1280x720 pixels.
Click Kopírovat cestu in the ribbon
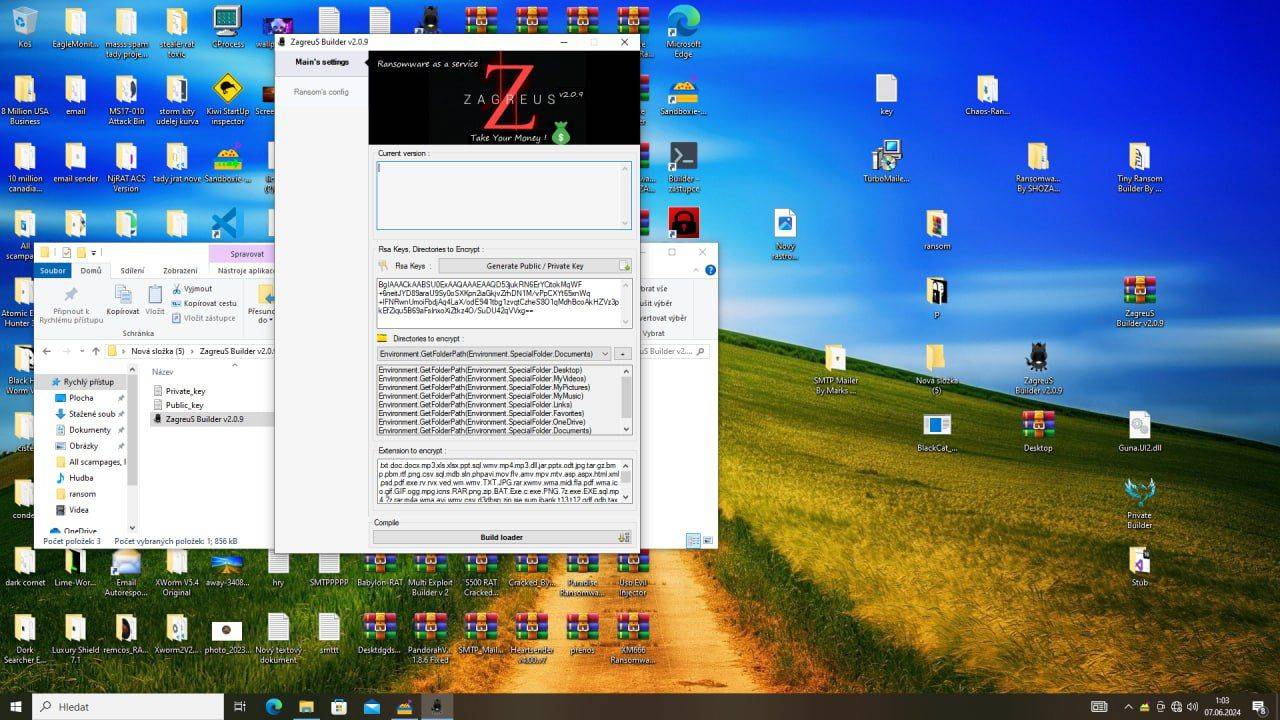[x=204, y=303]
